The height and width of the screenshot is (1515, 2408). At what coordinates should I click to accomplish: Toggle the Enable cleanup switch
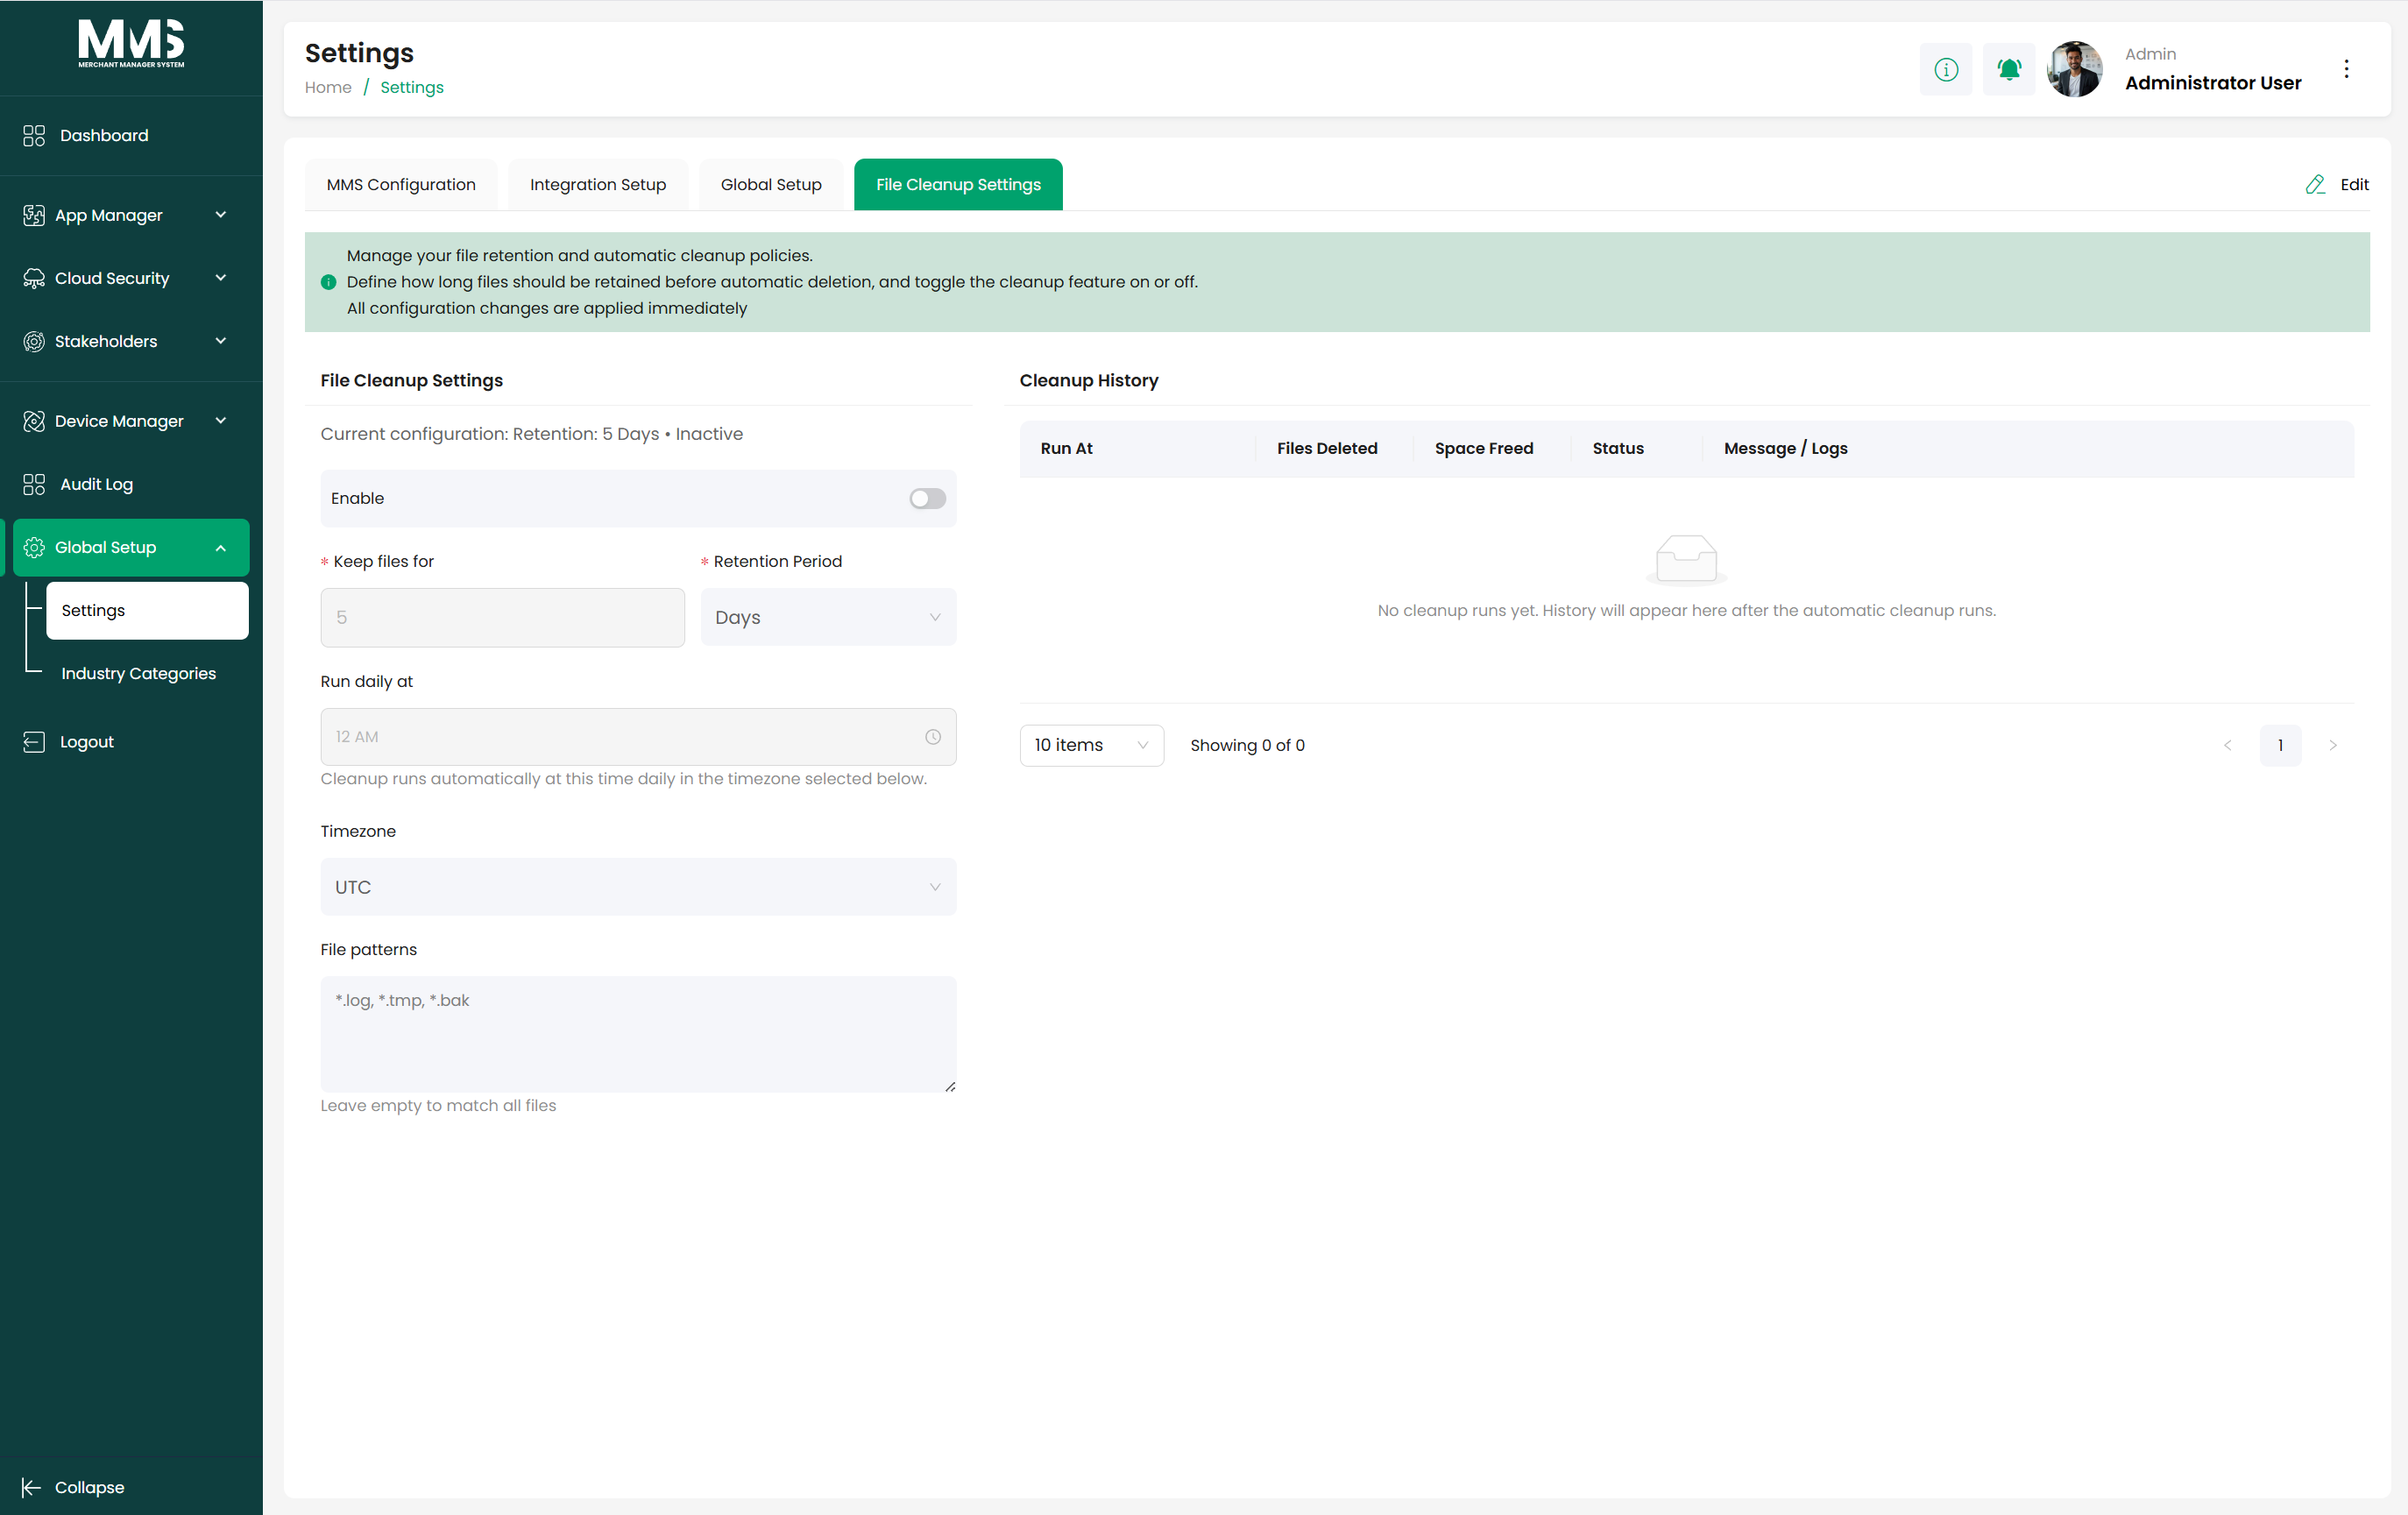click(x=927, y=498)
